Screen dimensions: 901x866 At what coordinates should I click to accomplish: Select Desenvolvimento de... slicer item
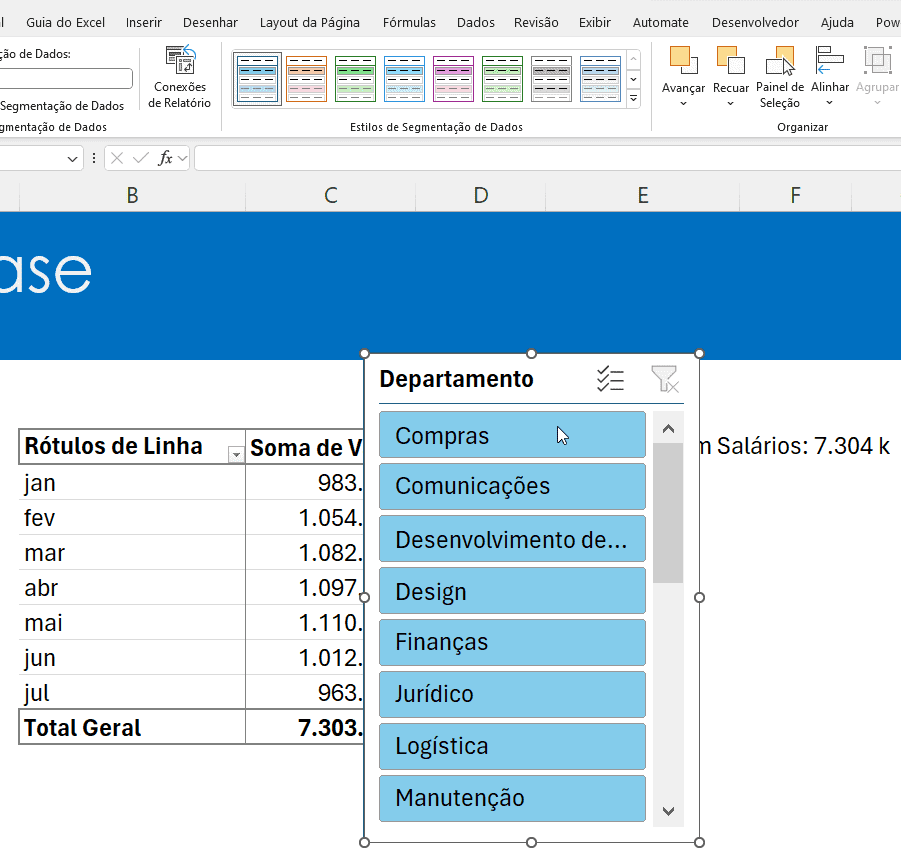[x=512, y=538]
